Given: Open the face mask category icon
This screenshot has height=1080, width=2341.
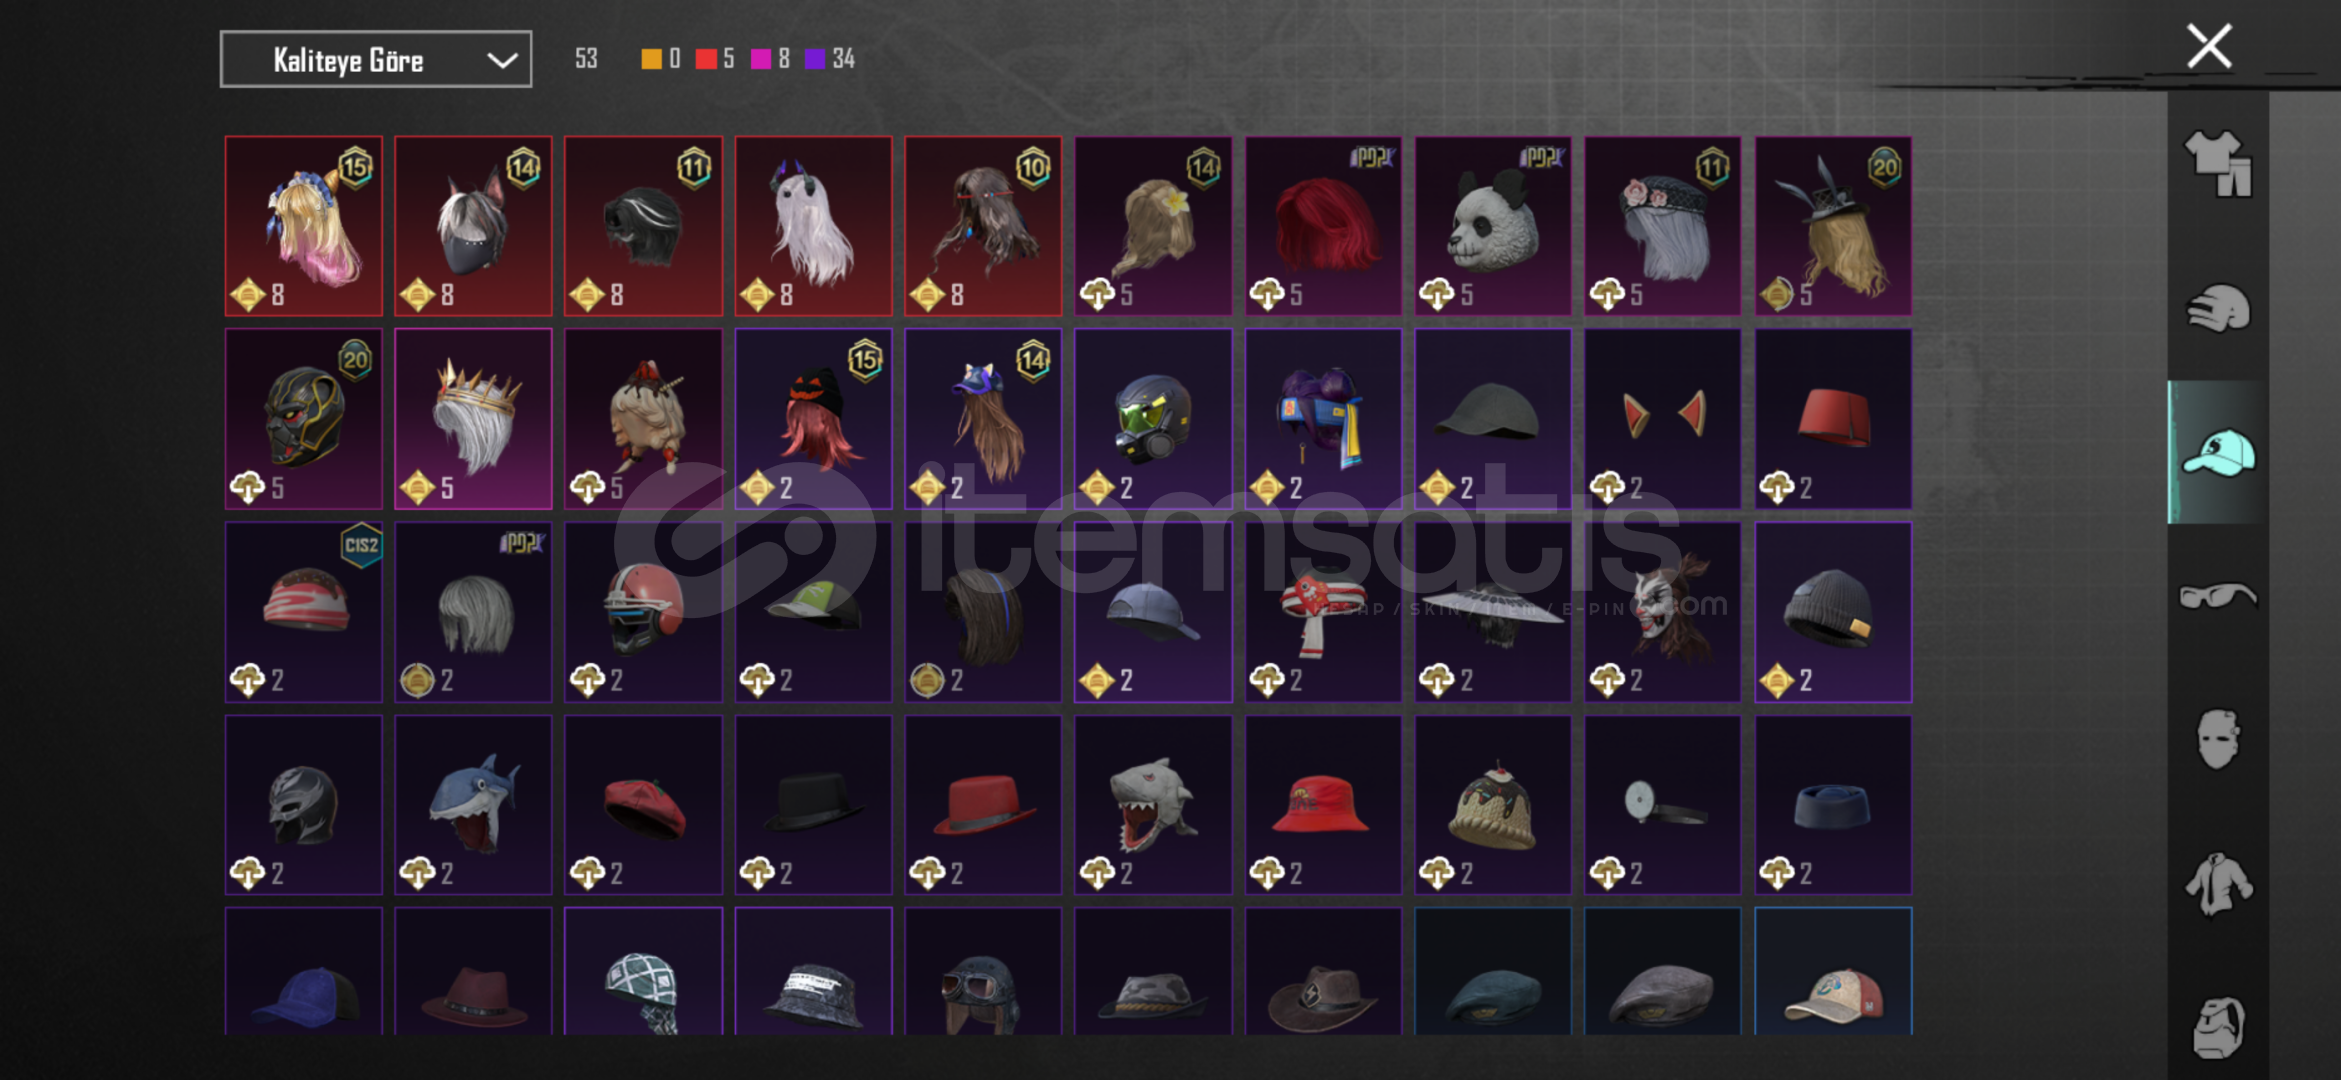Looking at the screenshot, I should tap(2218, 739).
